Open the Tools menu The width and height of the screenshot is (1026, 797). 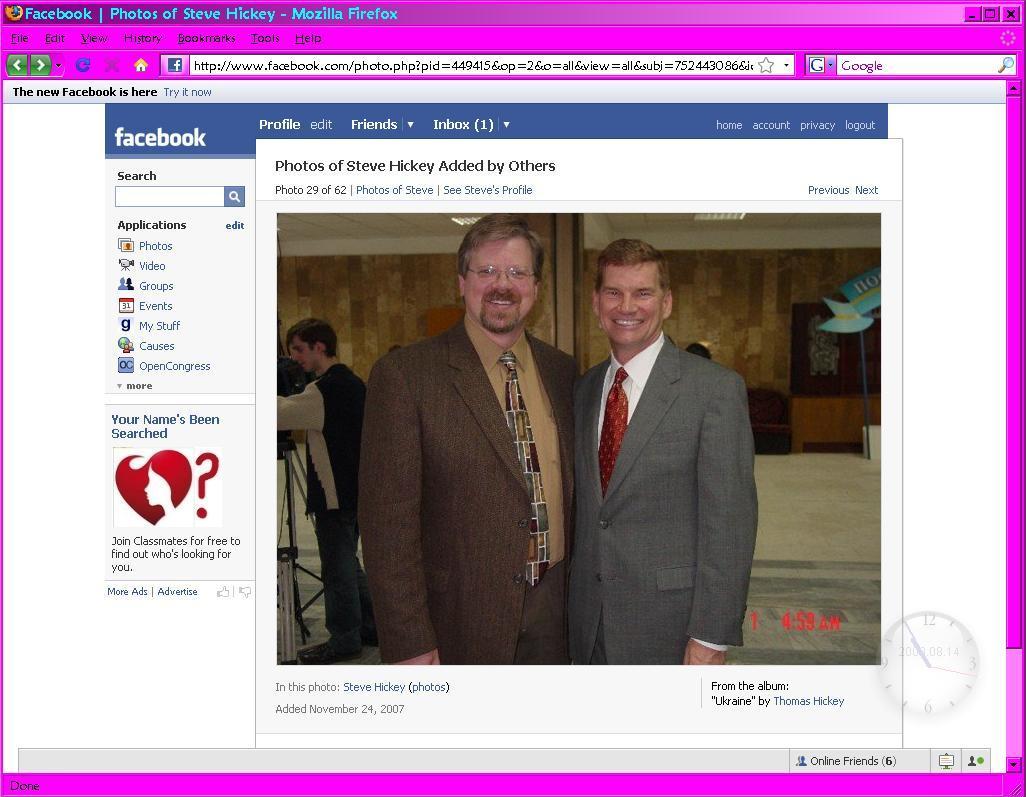click(265, 39)
